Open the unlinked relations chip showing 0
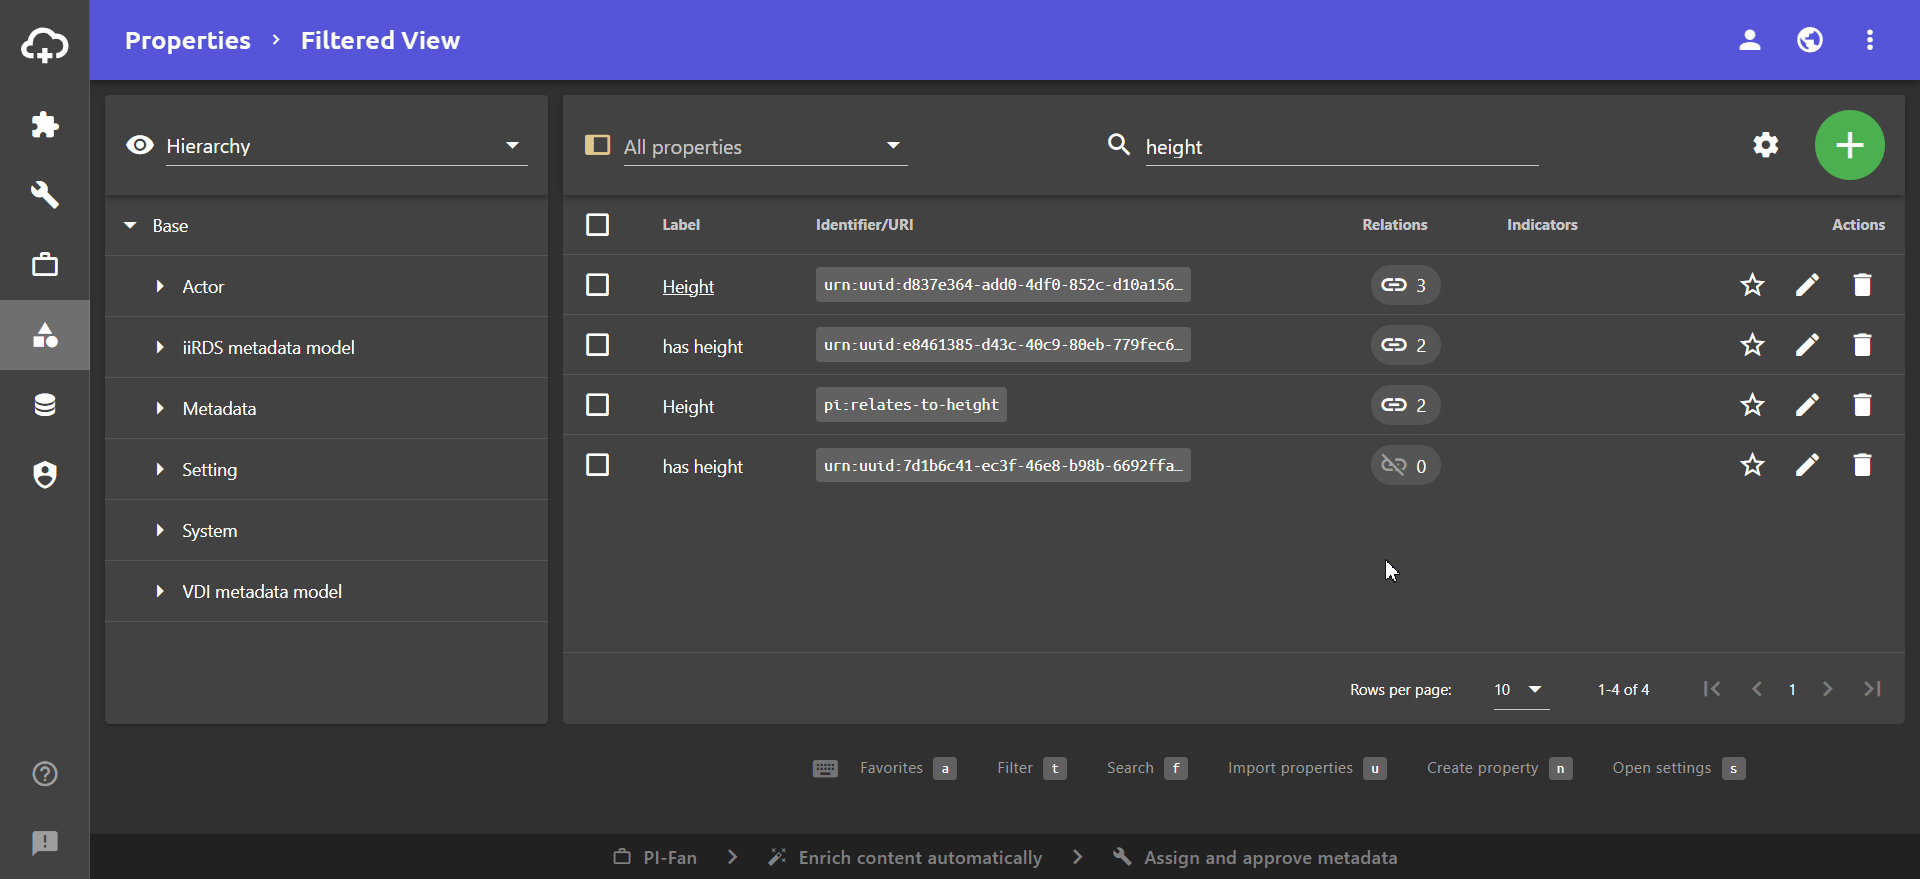 [x=1405, y=465]
